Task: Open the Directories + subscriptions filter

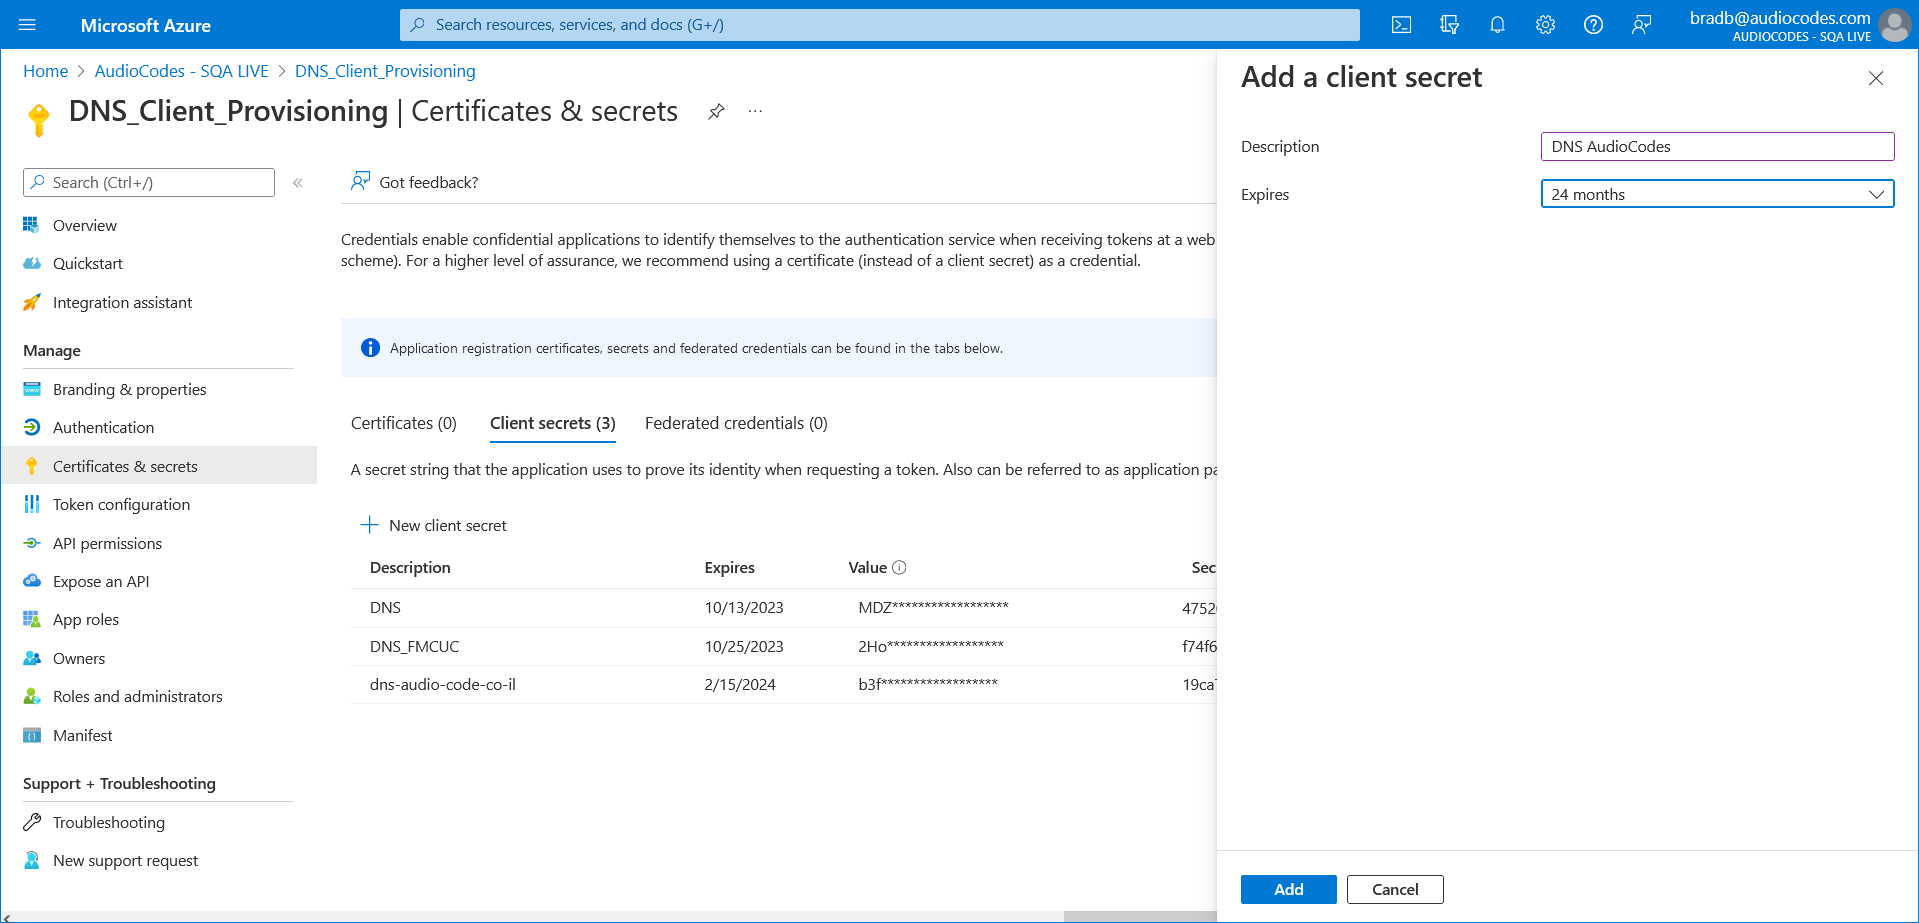Action: pos(1449,24)
